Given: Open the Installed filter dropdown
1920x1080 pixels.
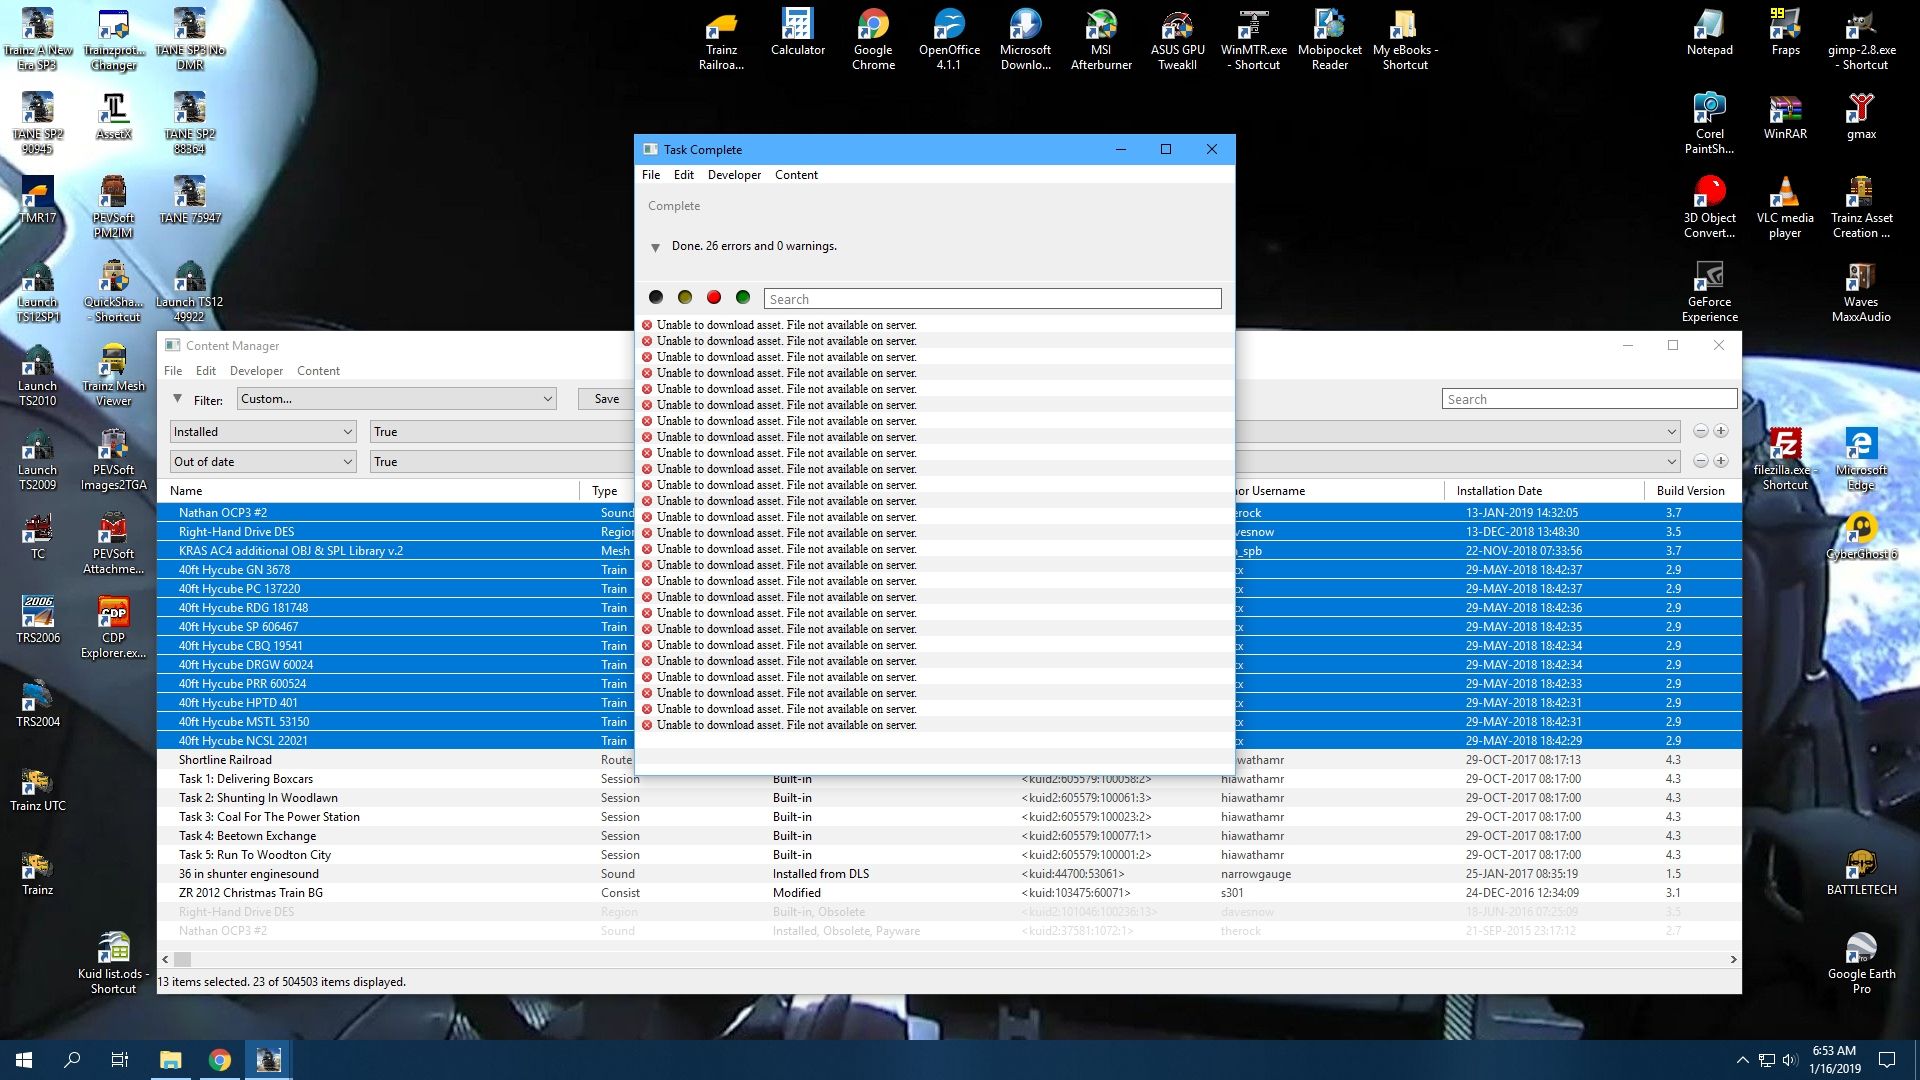Looking at the screenshot, I should pyautogui.click(x=262, y=432).
